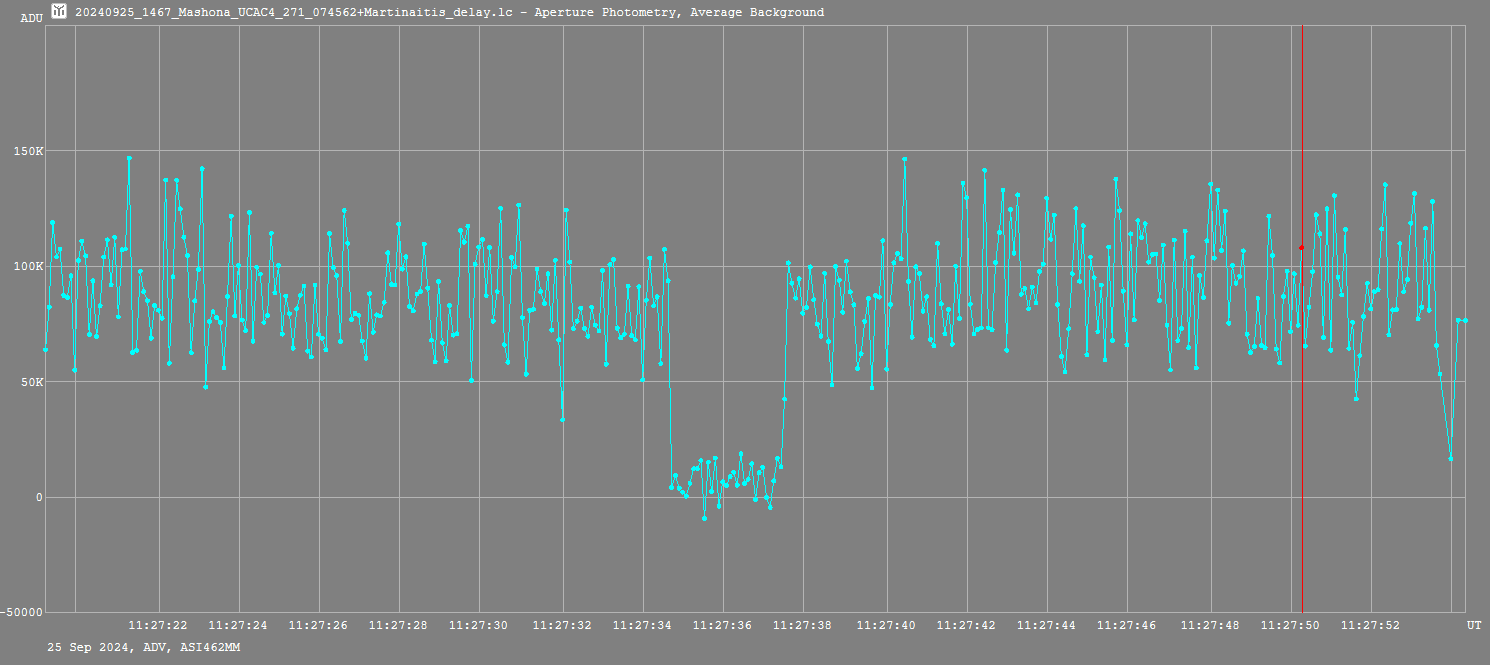Click the 11:27:36 time axis label
The height and width of the screenshot is (665, 1490).
tap(722, 625)
